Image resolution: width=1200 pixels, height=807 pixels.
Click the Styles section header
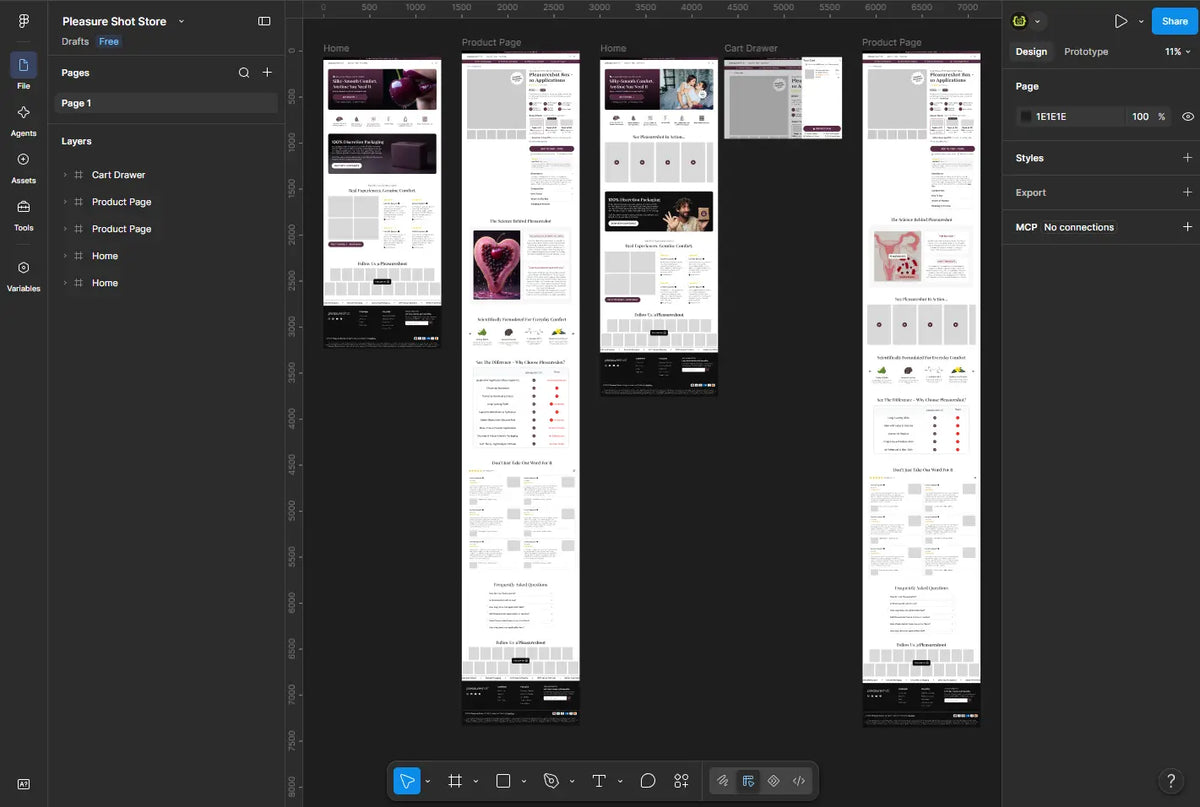pyautogui.click(x=1029, y=158)
